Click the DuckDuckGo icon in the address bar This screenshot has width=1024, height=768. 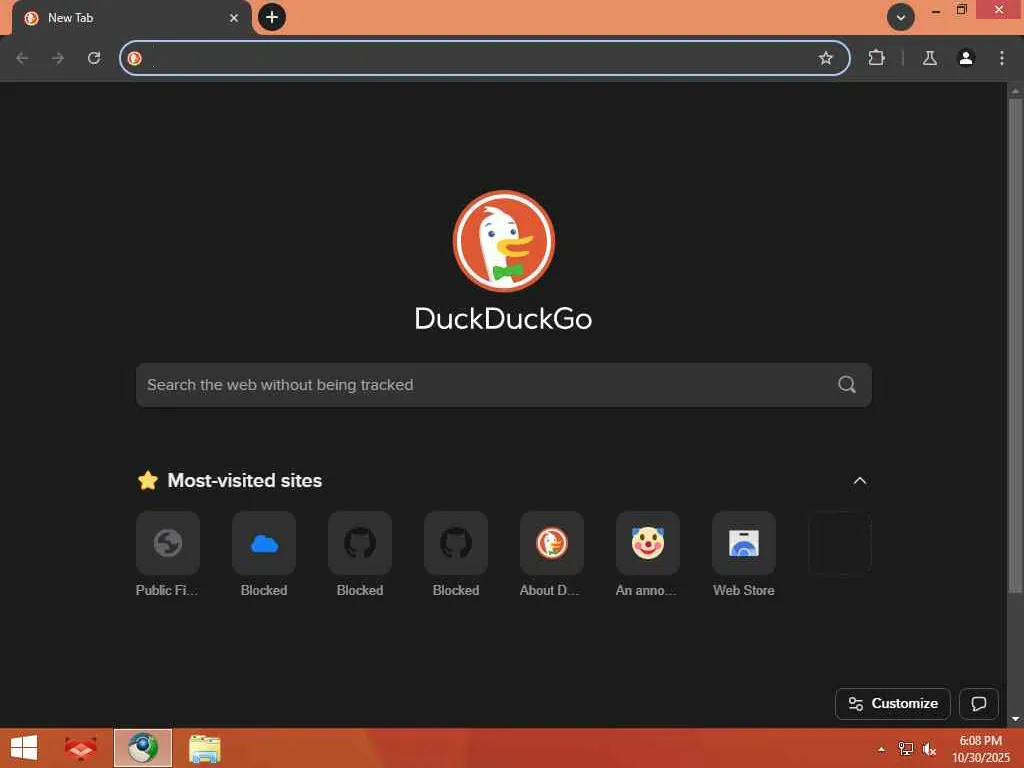tap(135, 58)
